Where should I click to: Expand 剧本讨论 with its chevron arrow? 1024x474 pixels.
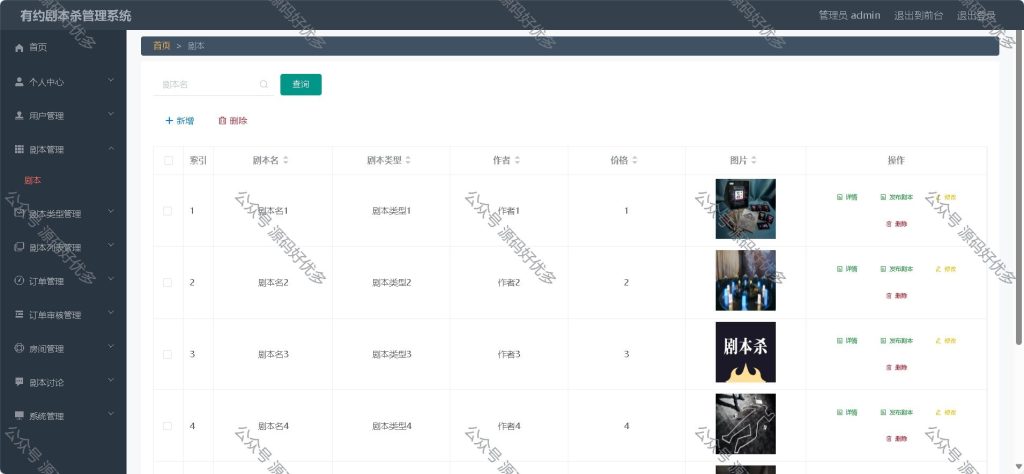point(110,381)
